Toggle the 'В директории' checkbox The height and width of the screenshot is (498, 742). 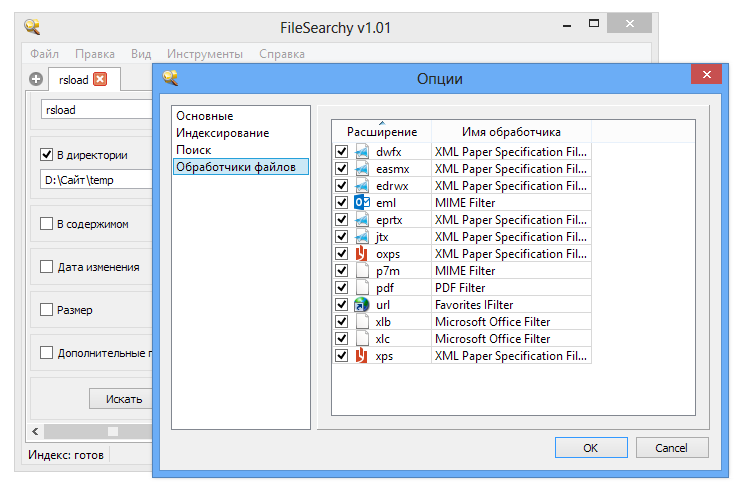click(46, 155)
